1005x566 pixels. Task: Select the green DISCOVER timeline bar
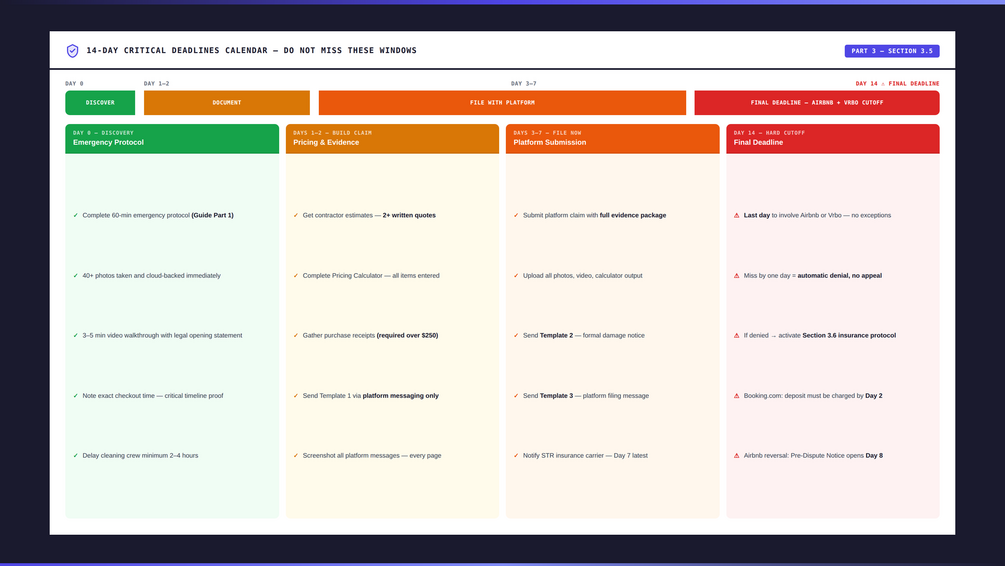(100, 103)
